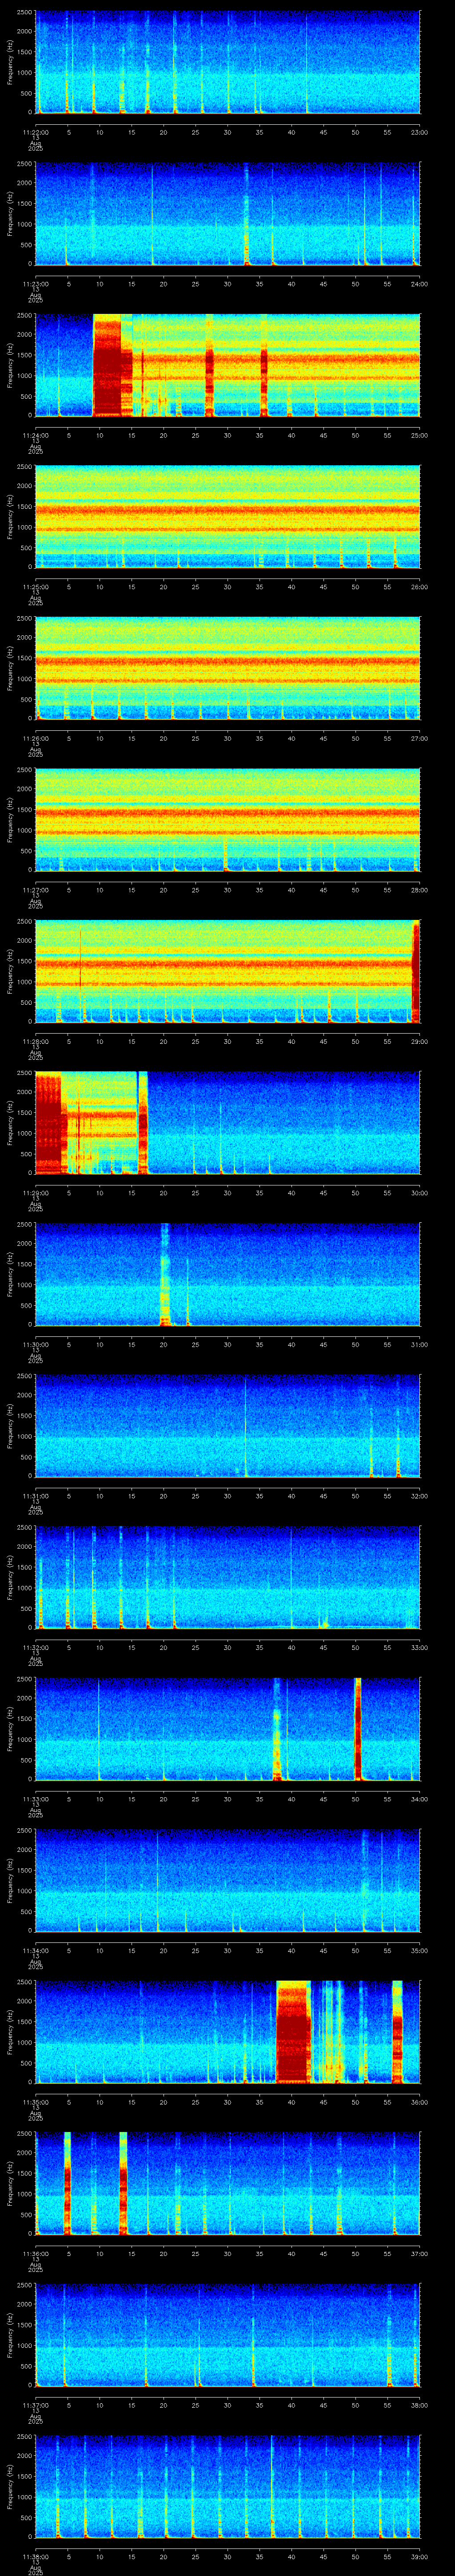This screenshot has height=2576, width=455.
Task: Click the 39:00 end time label
Action: (x=420, y=2556)
